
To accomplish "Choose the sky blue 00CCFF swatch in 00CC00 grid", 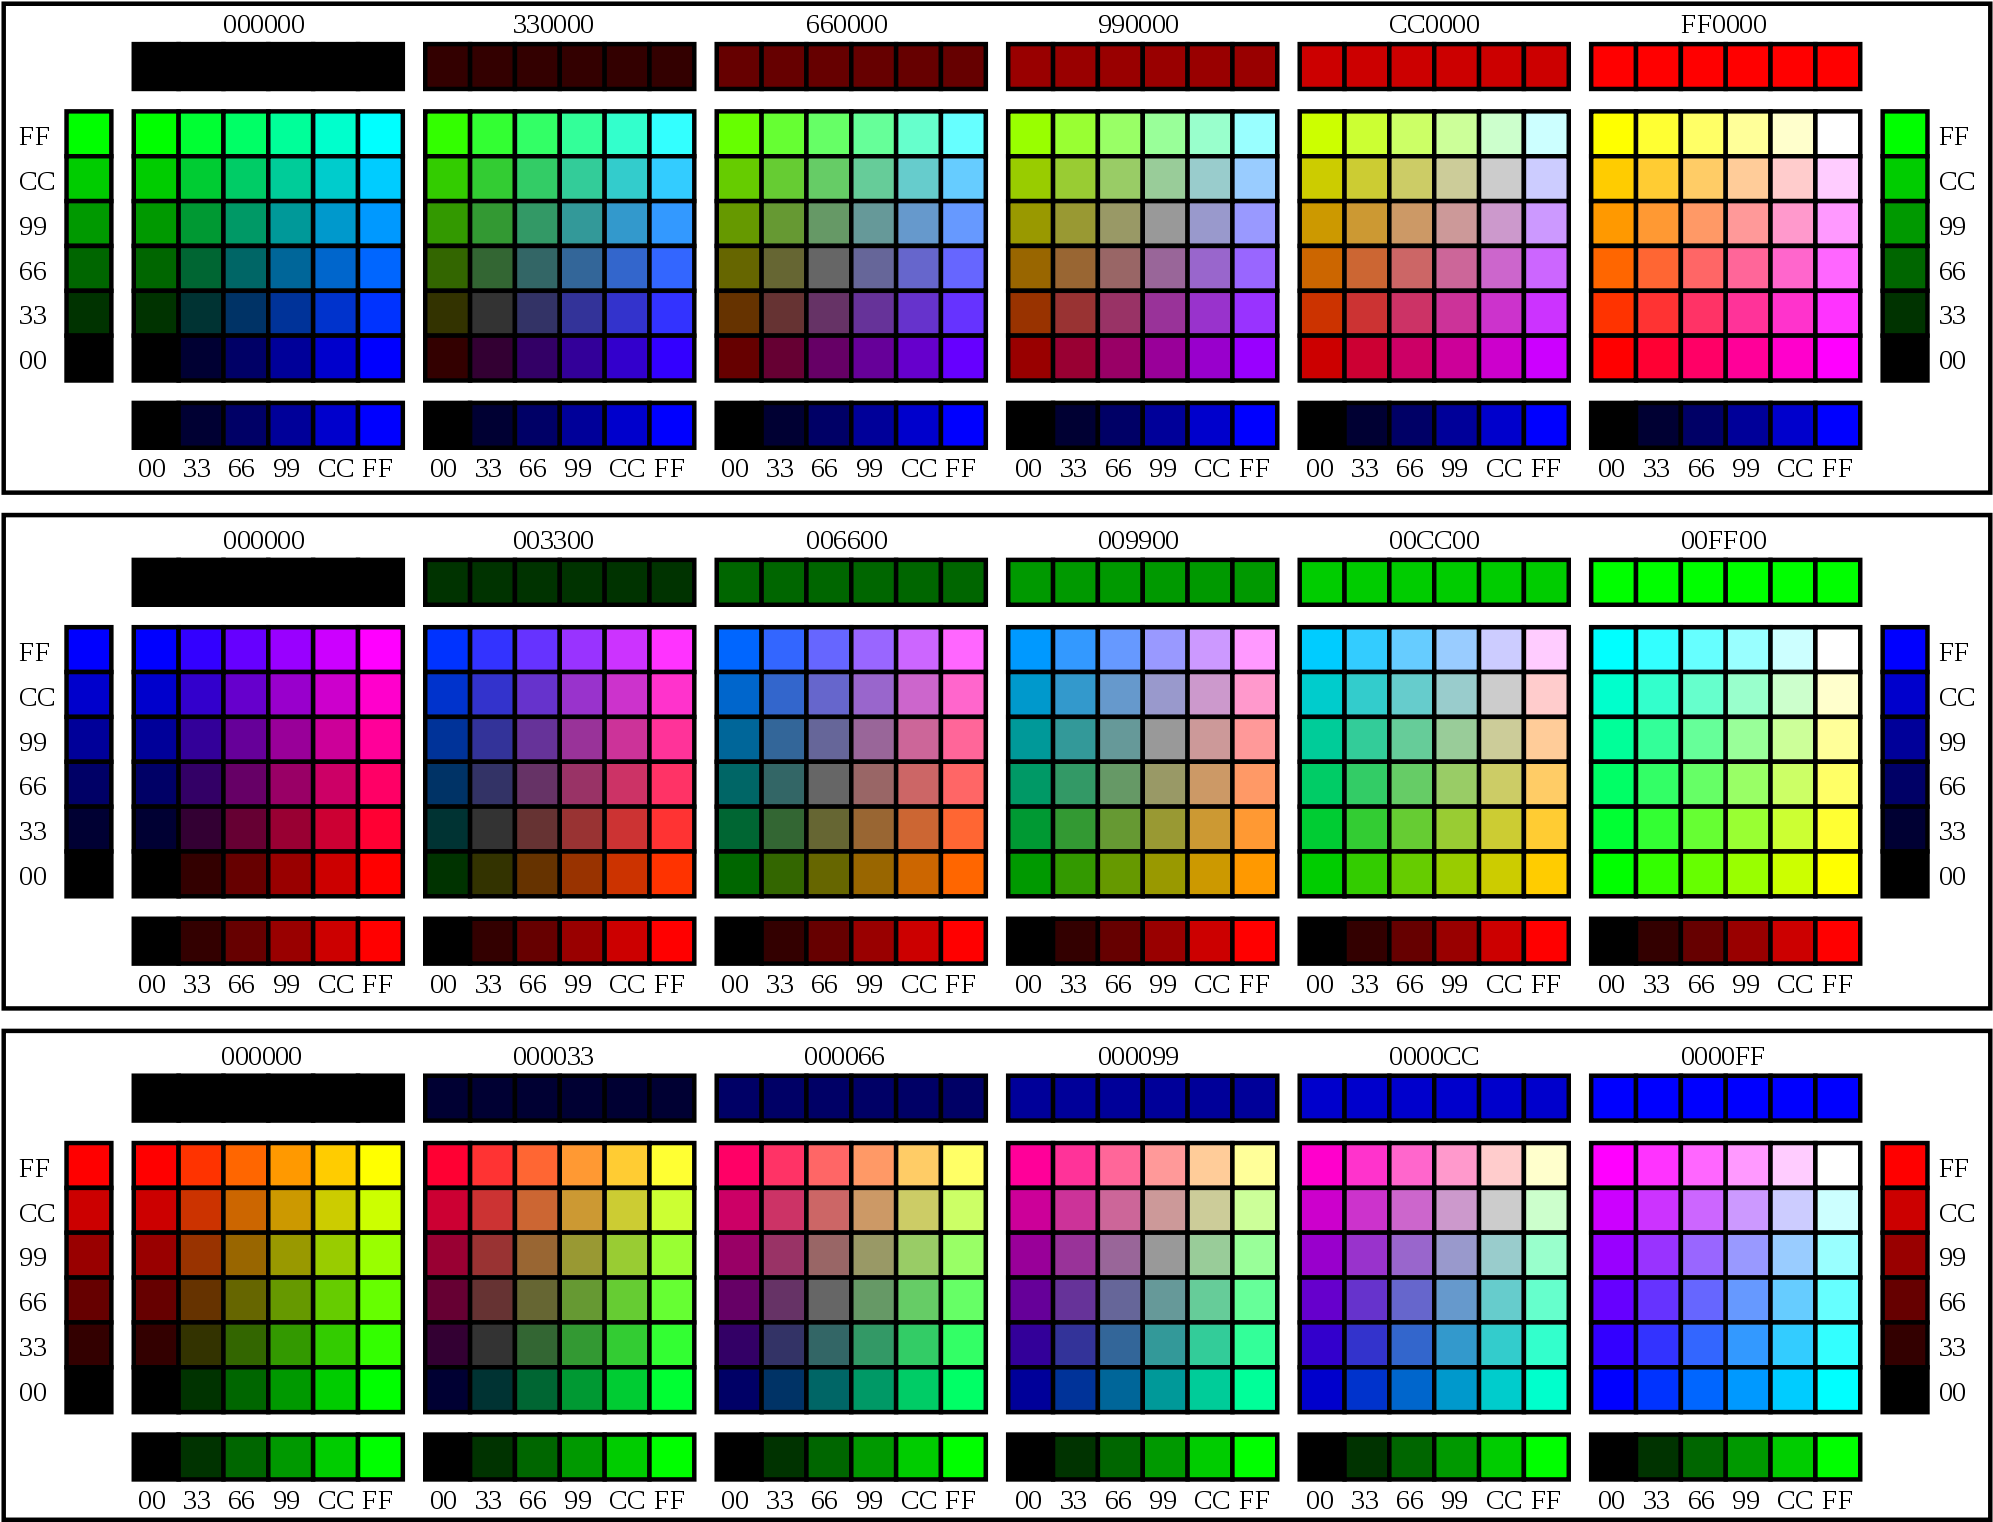I will pyautogui.click(x=1322, y=650).
